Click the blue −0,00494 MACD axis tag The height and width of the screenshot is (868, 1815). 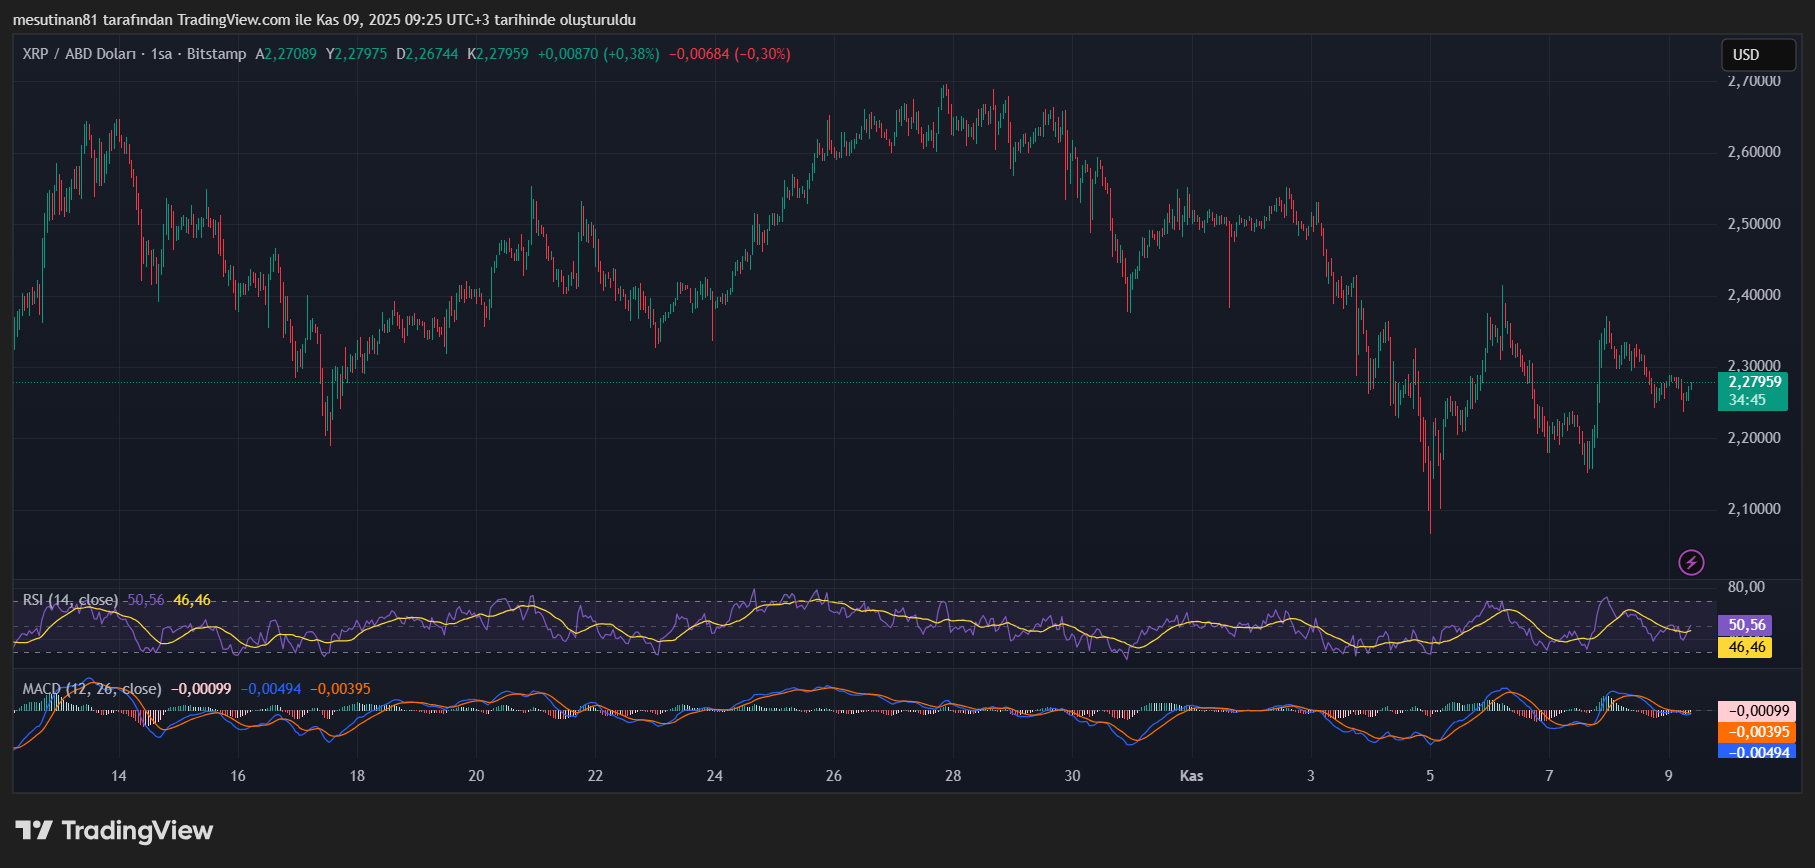[1758, 752]
